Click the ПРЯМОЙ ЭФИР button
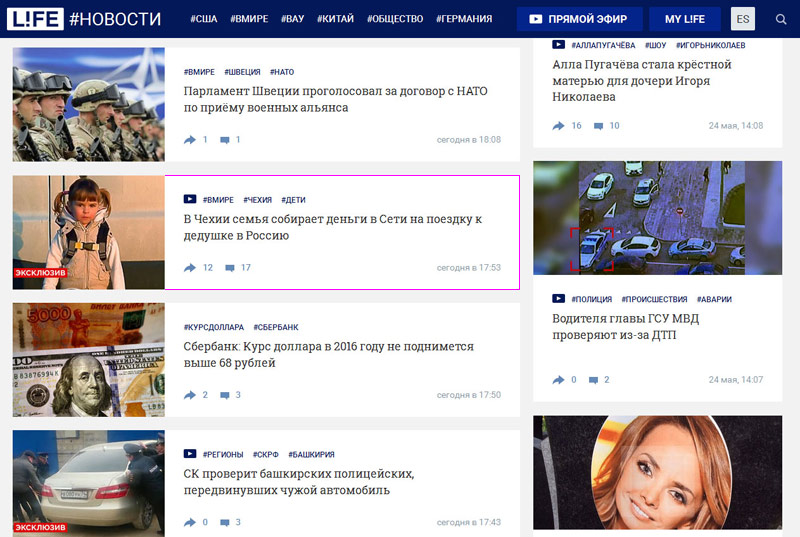Viewport: 800px width, 537px height. pos(579,19)
